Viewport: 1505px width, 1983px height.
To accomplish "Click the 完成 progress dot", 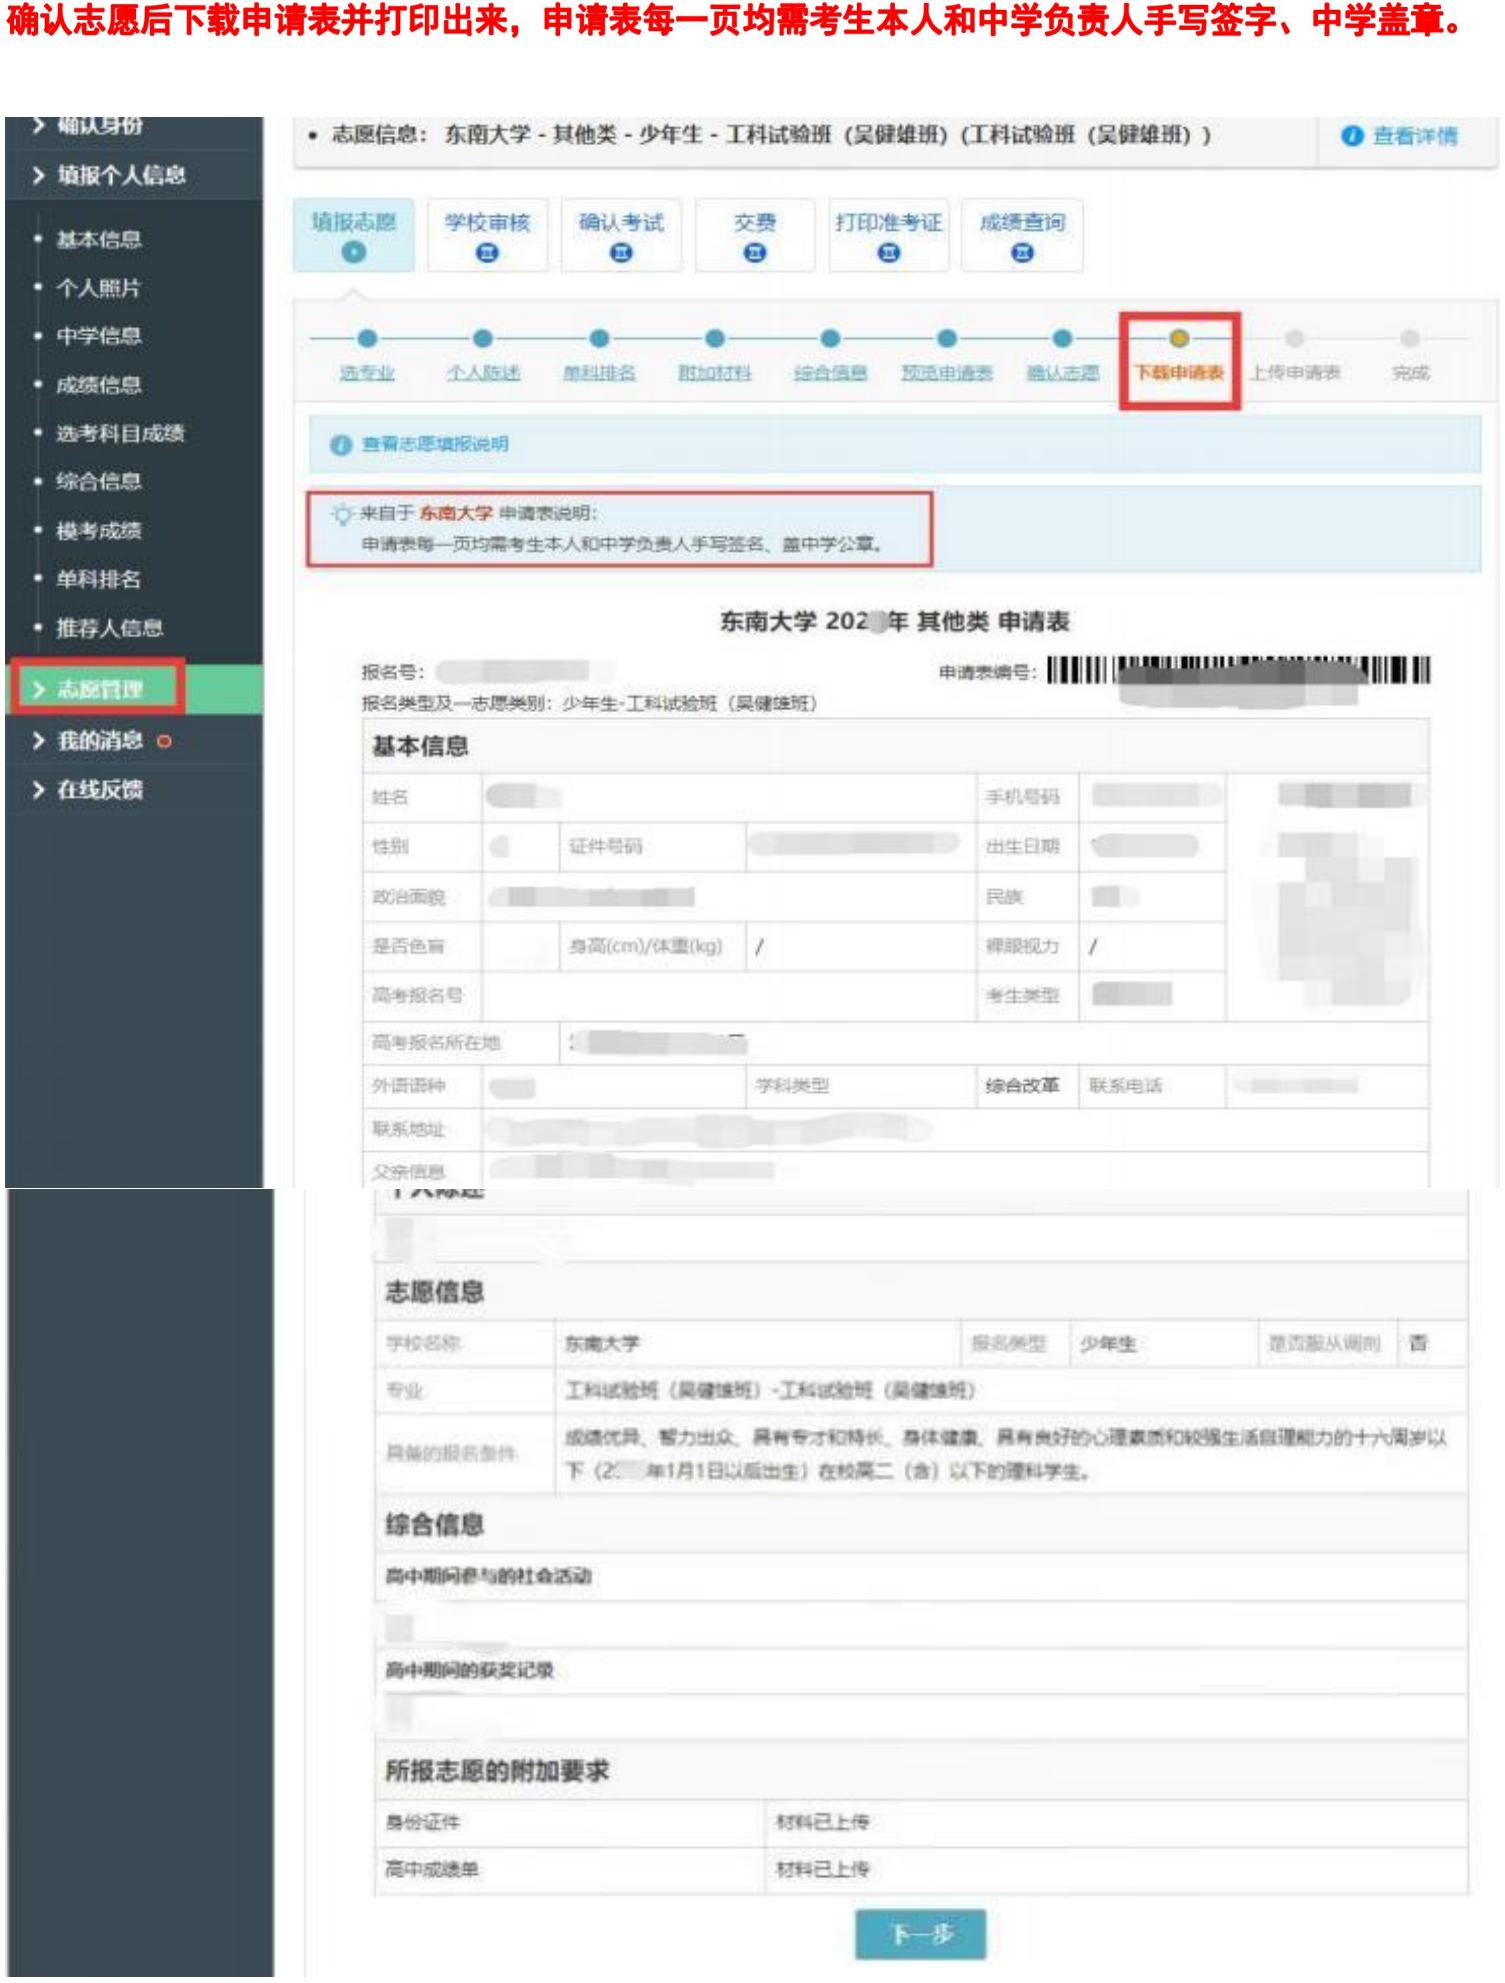I will click(x=1410, y=339).
